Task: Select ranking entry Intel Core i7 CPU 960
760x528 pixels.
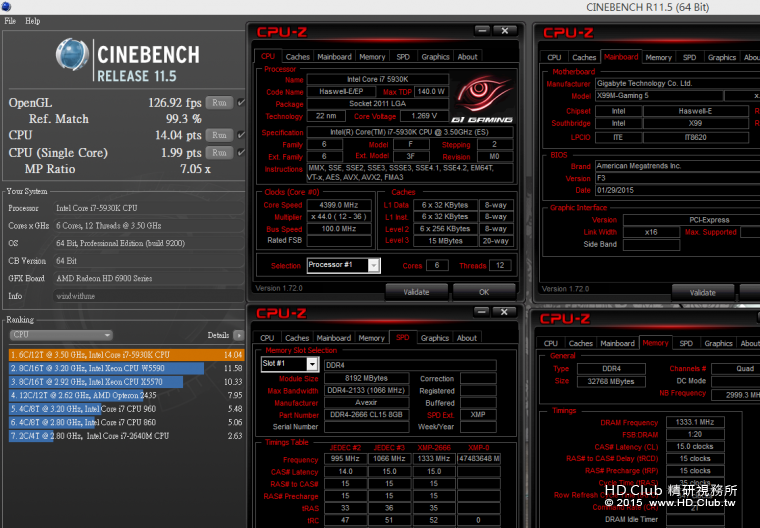Action: coord(126,409)
